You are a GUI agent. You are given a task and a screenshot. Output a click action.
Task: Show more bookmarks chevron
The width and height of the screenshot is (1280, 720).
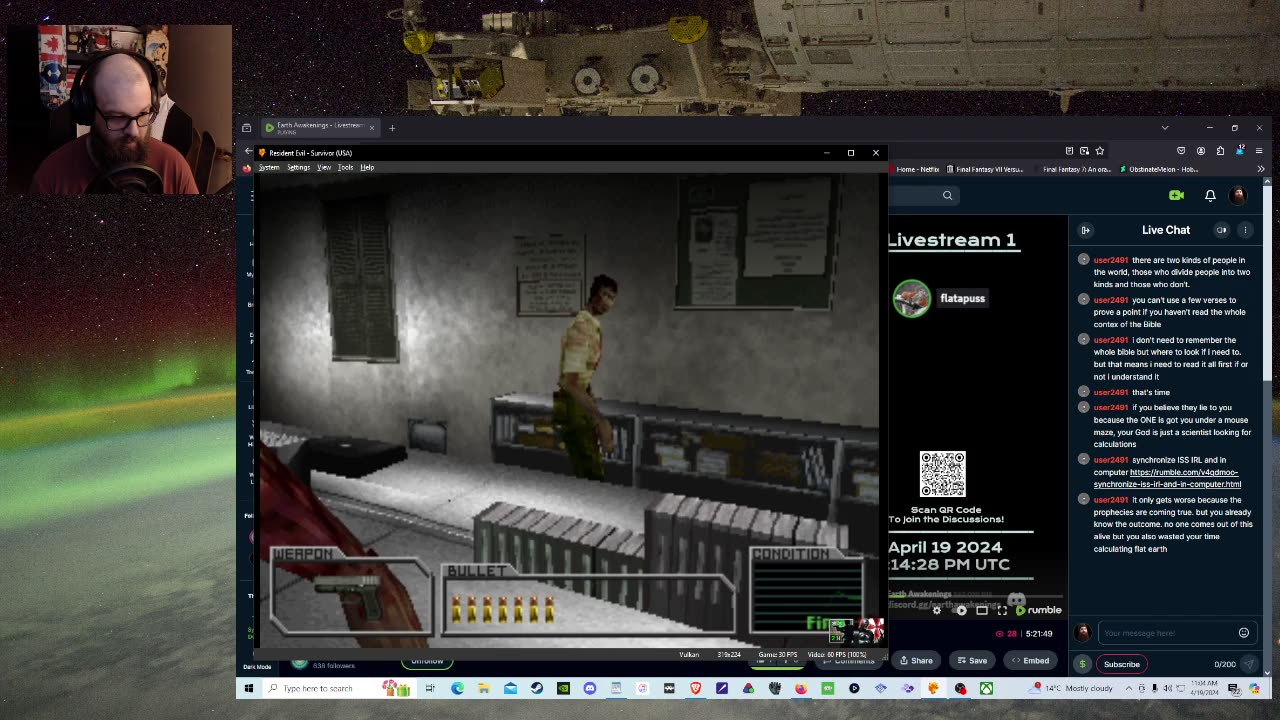pos(1260,169)
